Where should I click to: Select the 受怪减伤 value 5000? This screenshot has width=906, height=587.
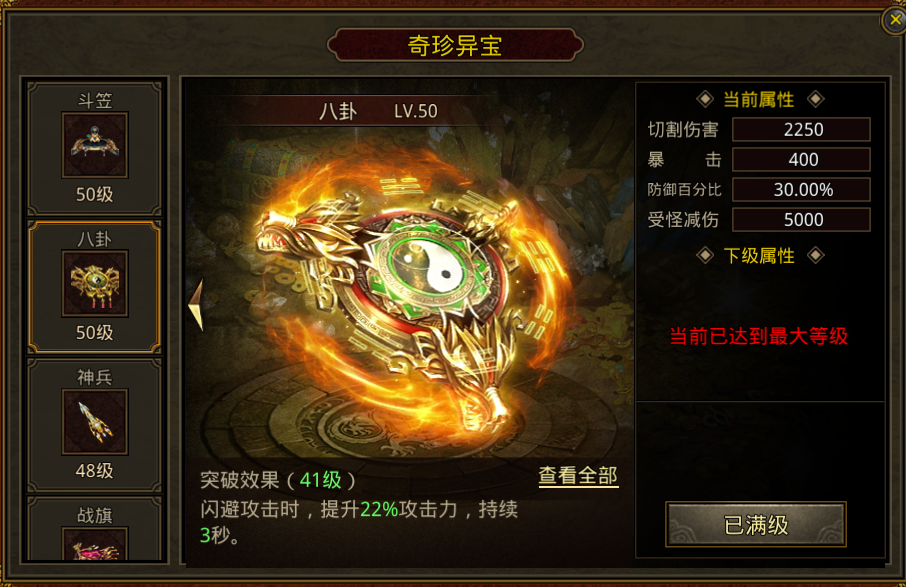pos(801,220)
